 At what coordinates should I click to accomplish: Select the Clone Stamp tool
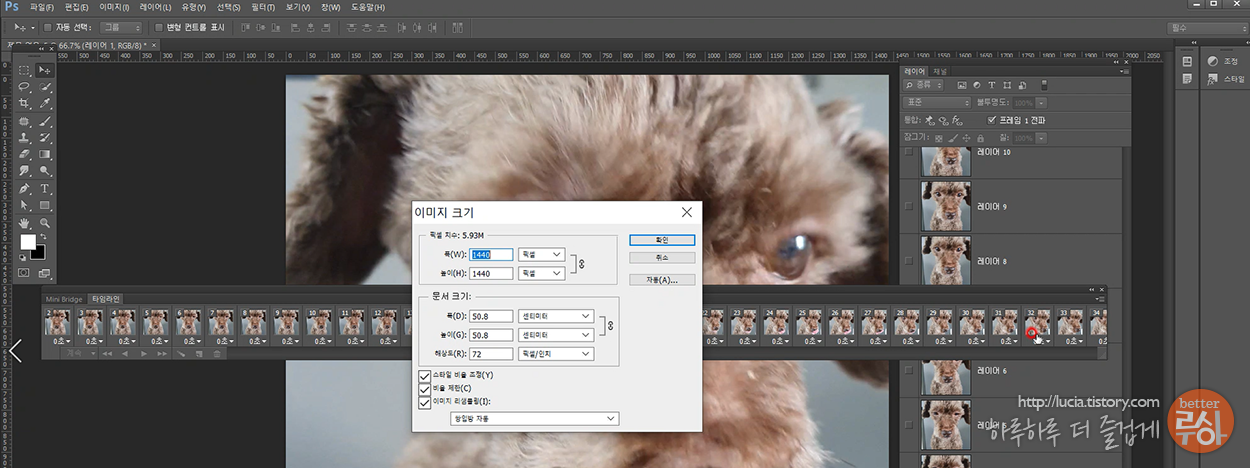[24, 138]
